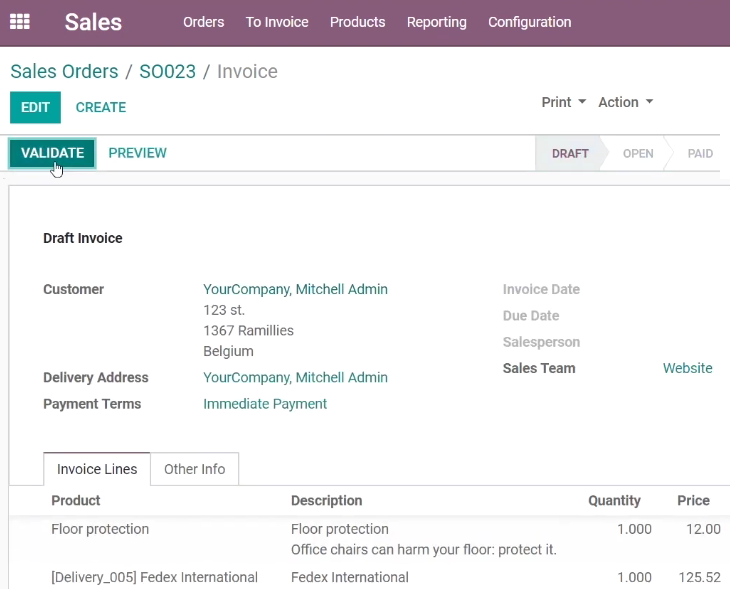Open the Preview invoice button
The width and height of the screenshot is (730, 589).
pyautogui.click(x=137, y=153)
